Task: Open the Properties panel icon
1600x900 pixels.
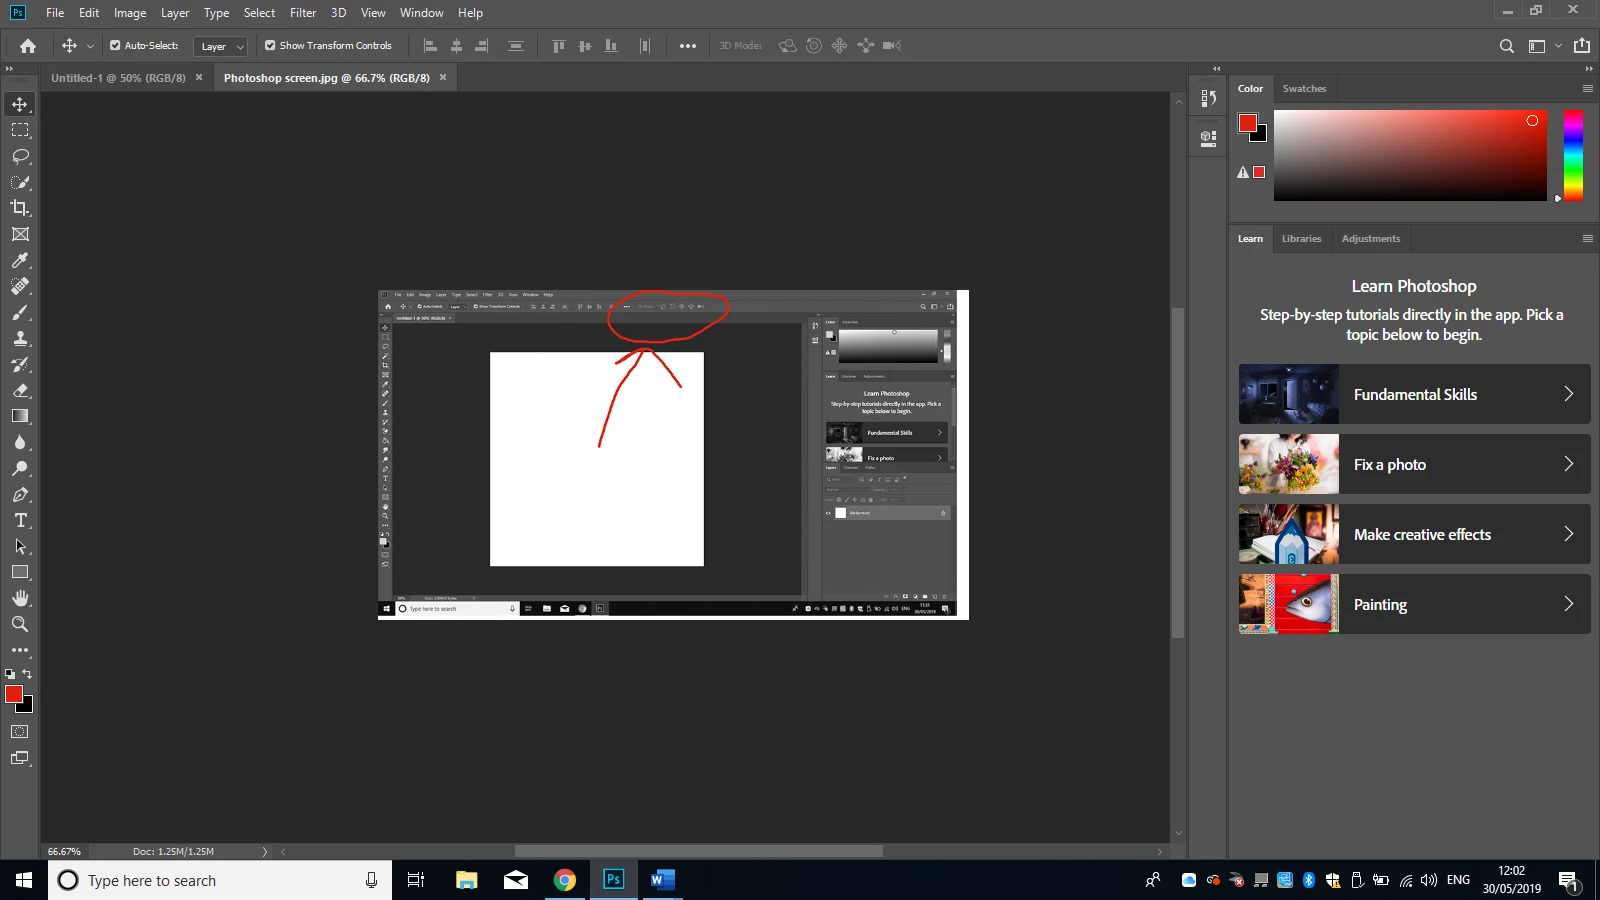Action: 1209,138
